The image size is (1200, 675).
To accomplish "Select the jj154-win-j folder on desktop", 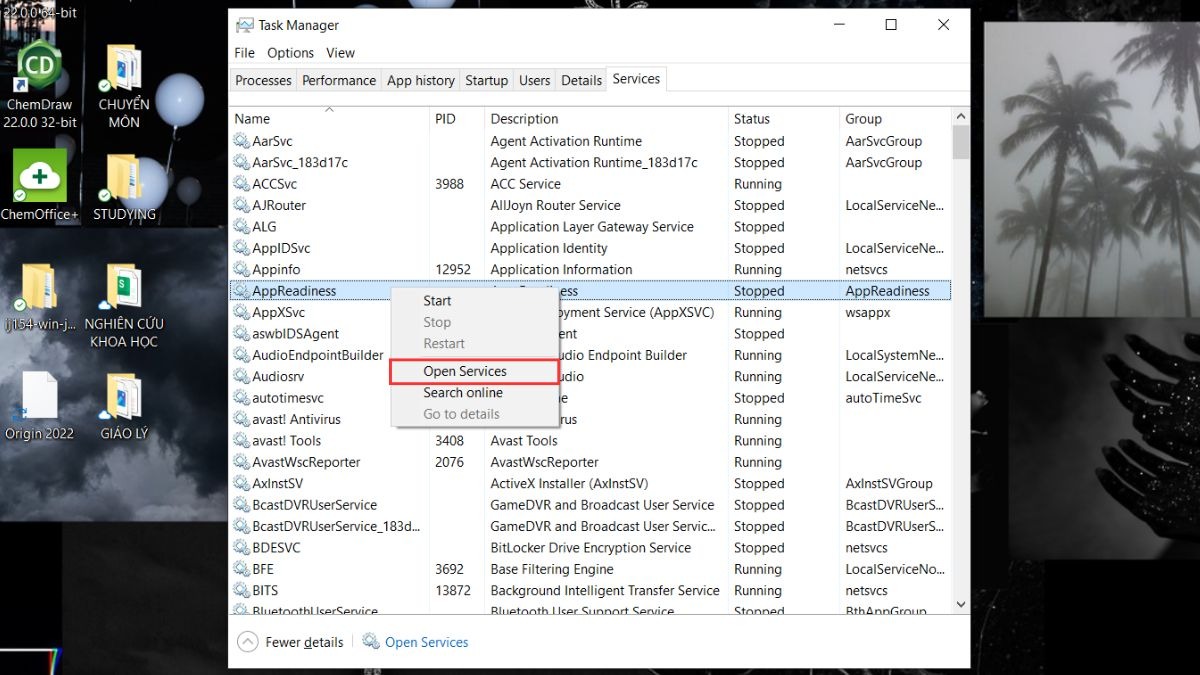I will [40, 297].
